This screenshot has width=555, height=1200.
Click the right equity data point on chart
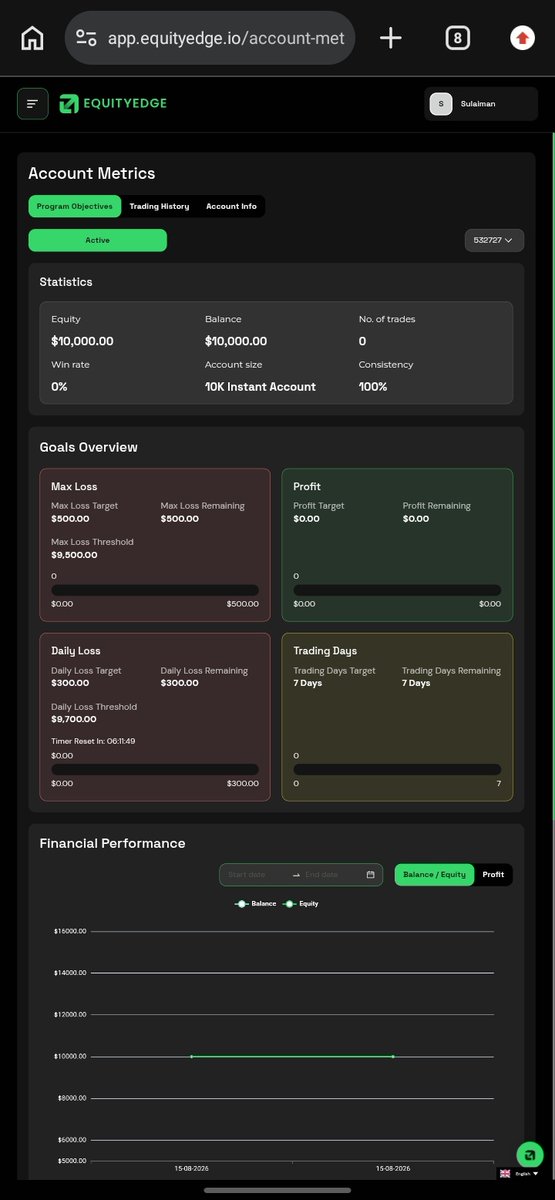coord(393,1056)
